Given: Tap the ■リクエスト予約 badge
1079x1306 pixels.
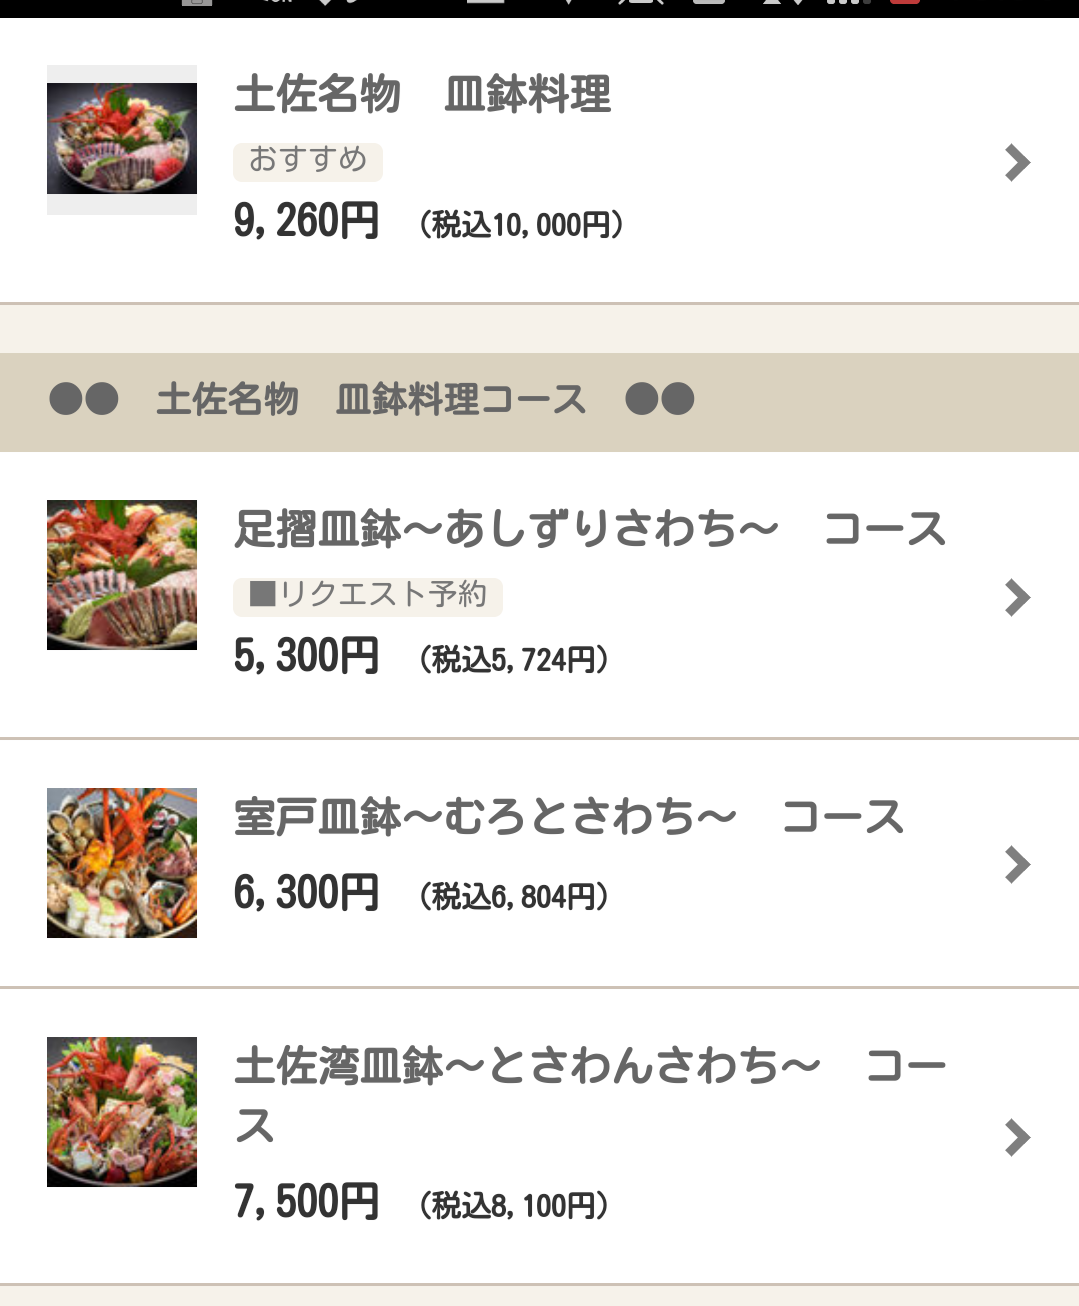Looking at the screenshot, I should click(368, 596).
